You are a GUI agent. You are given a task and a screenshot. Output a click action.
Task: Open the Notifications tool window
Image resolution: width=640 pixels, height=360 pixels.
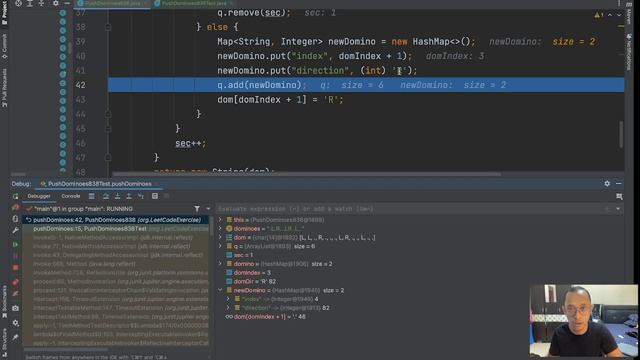click(x=629, y=51)
